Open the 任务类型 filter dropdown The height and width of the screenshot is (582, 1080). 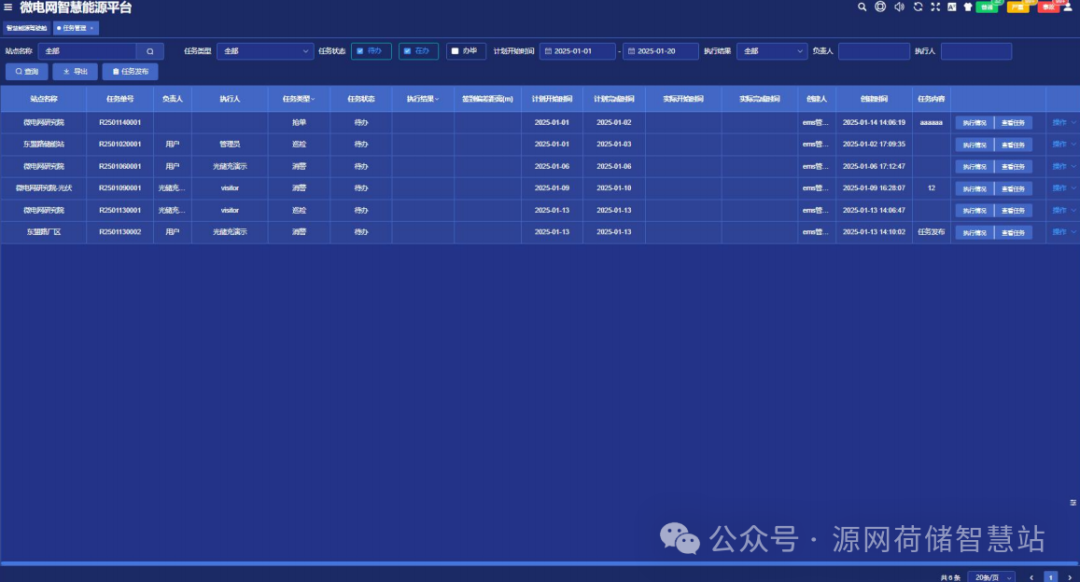pyautogui.click(x=264, y=51)
